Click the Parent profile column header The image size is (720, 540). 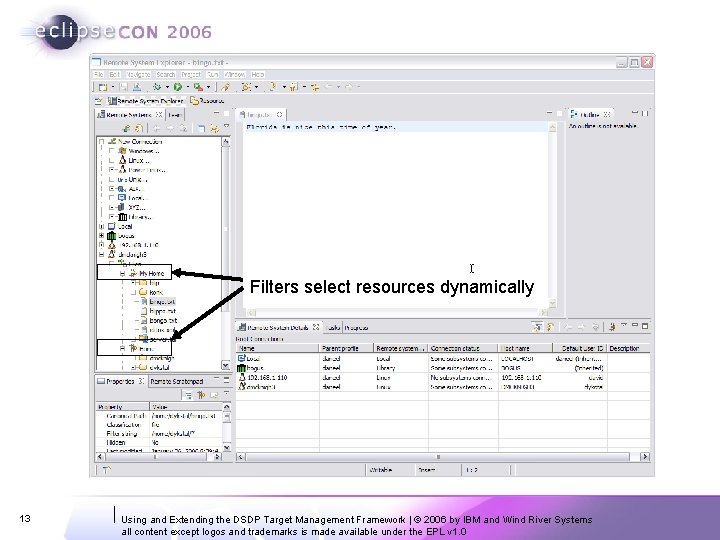tap(346, 349)
